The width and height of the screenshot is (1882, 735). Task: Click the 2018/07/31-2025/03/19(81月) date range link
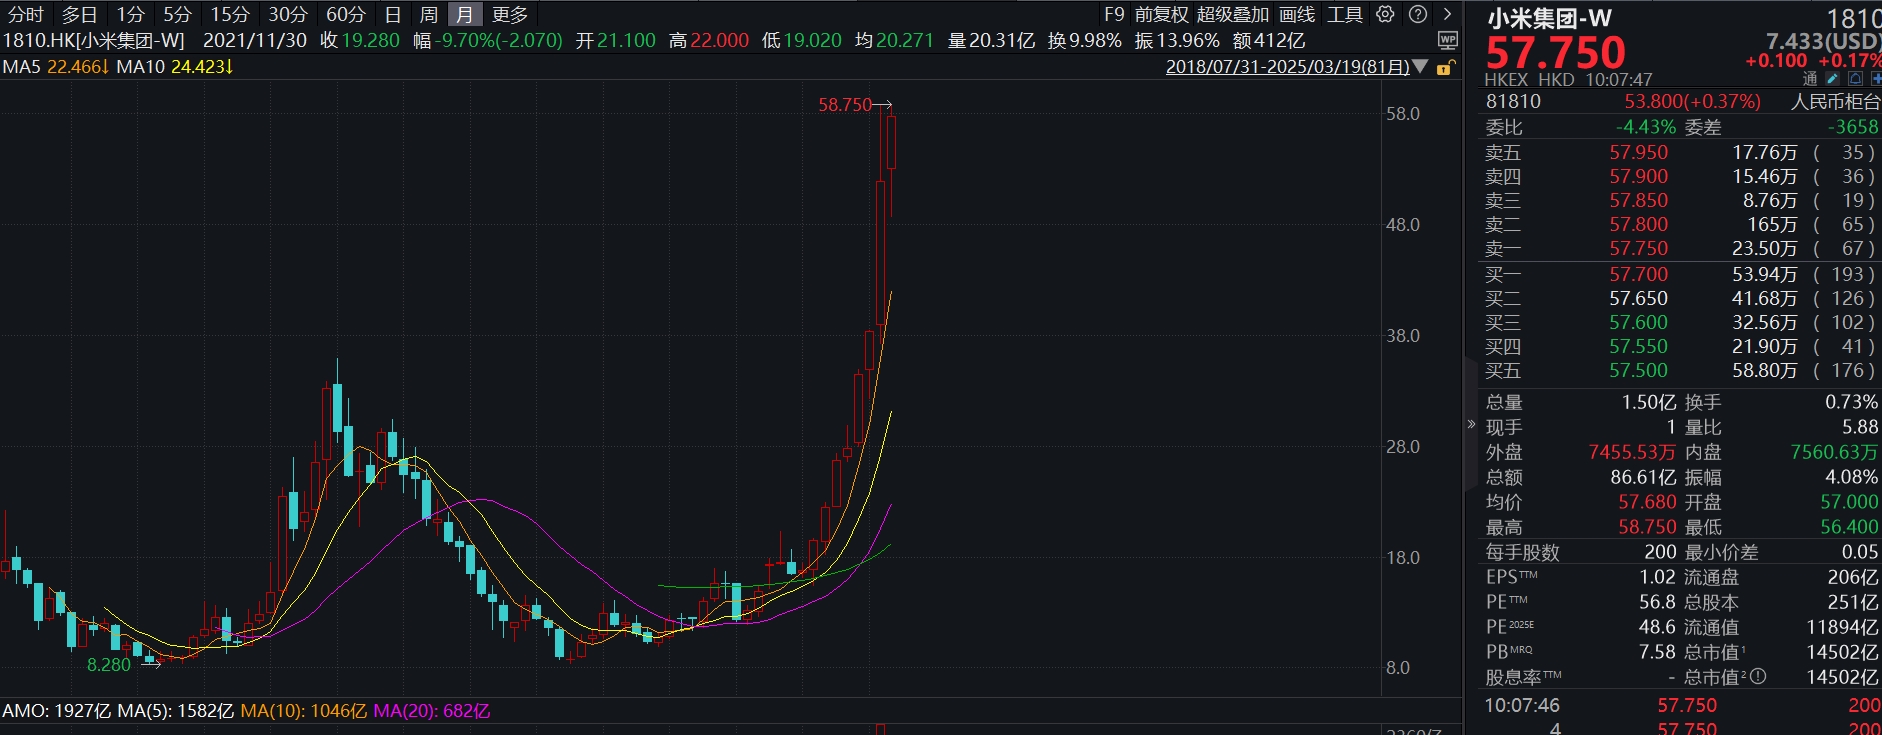pyautogui.click(x=1288, y=67)
